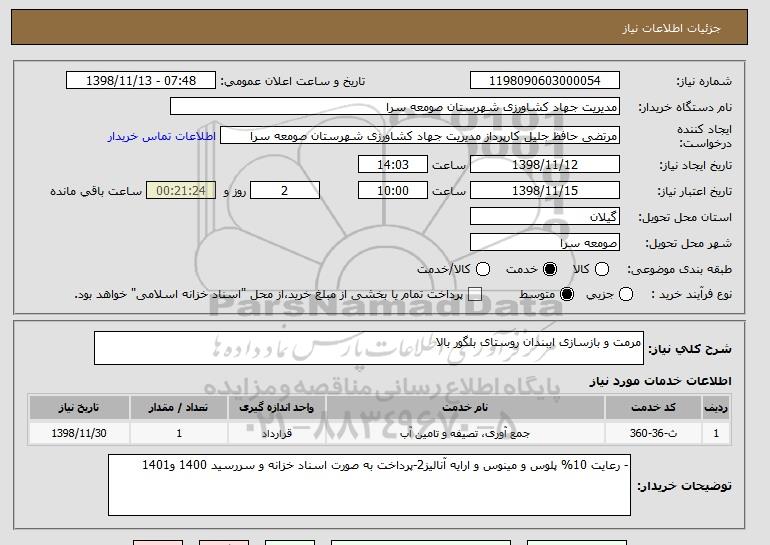Click need date cell 1398/11/30

click(x=79, y=433)
